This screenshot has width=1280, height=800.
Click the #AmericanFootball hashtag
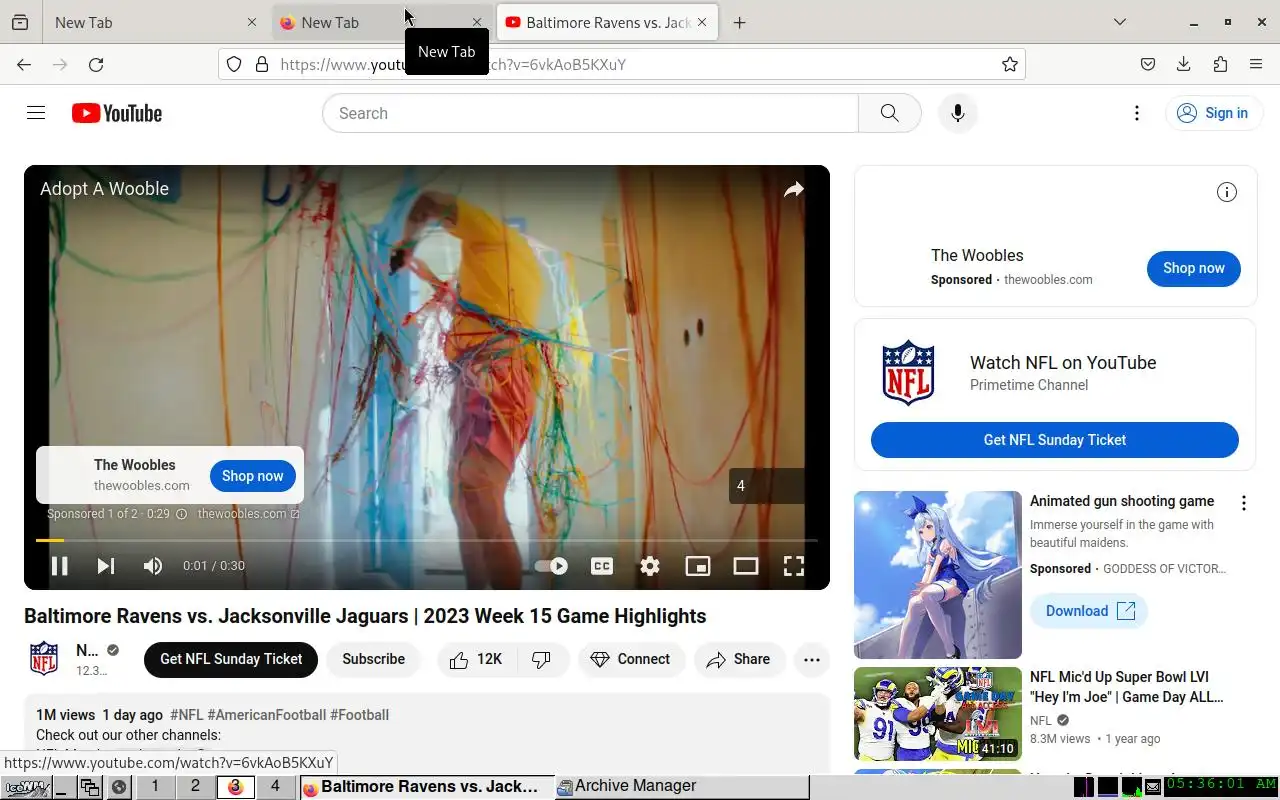(267, 715)
